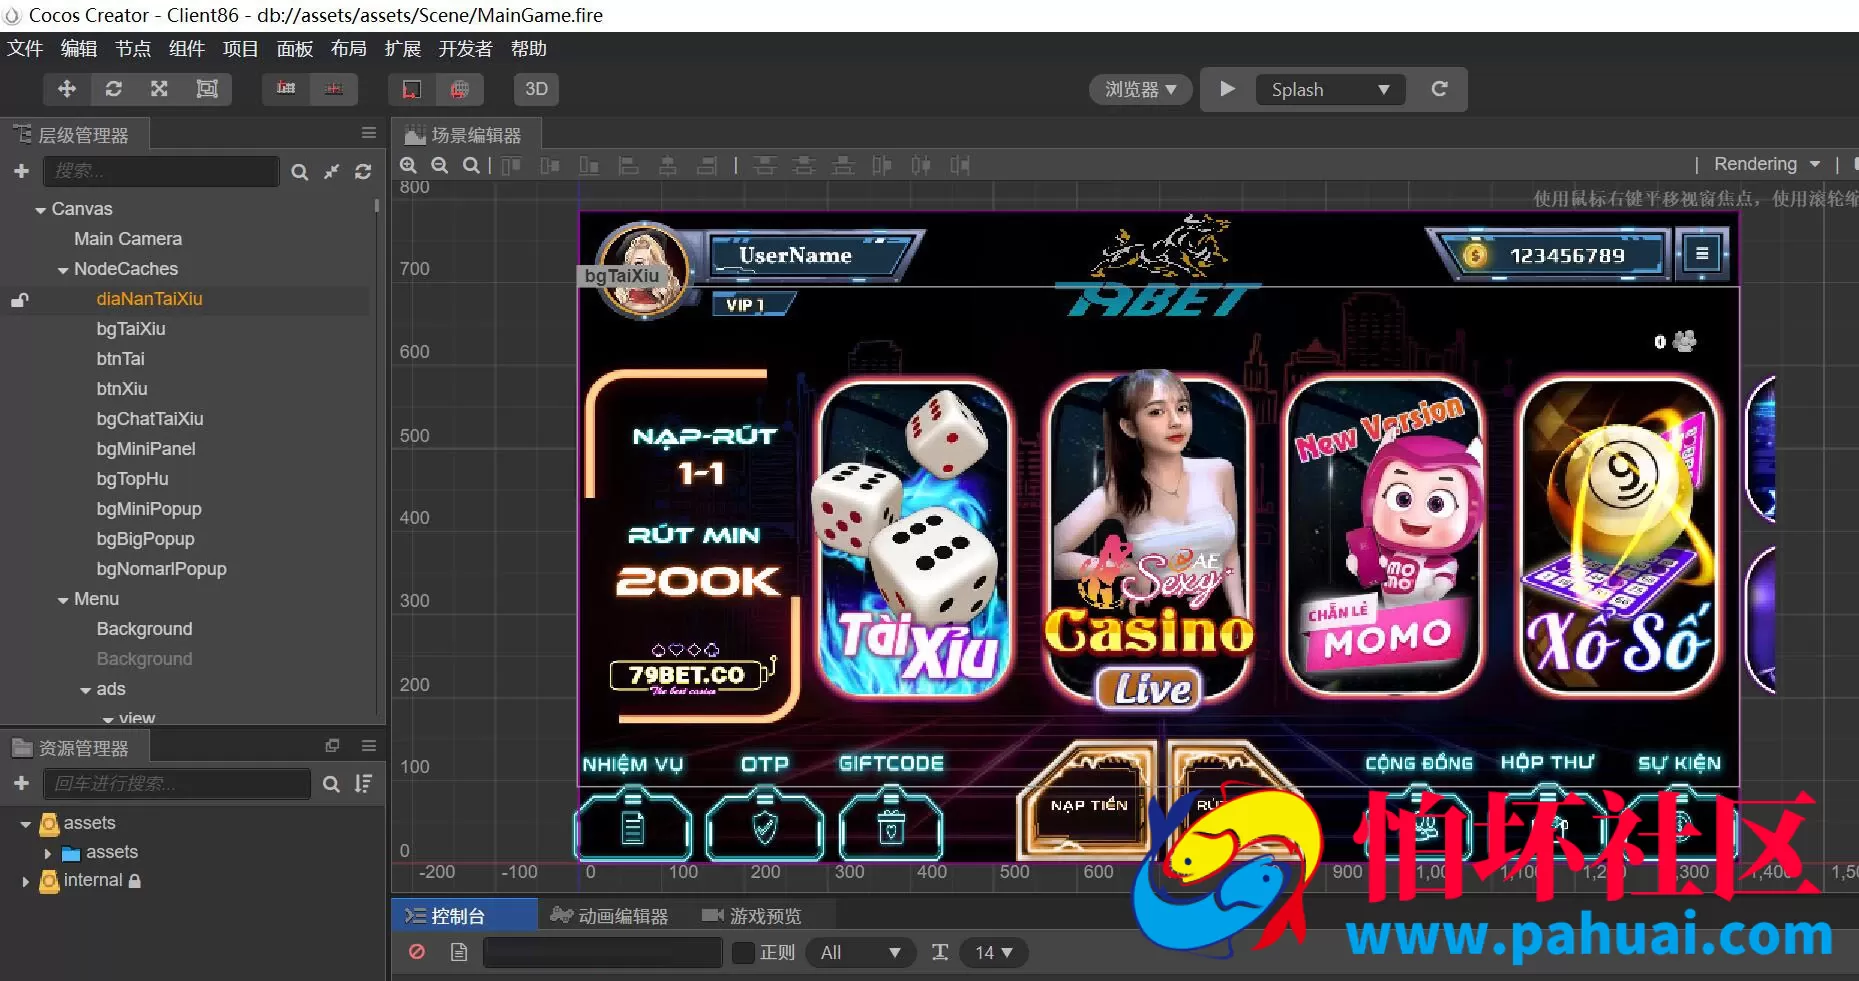Enable the regex filter checkbox
Image resolution: width=1859 pixels, height=981 pixels.
point(743,952)
